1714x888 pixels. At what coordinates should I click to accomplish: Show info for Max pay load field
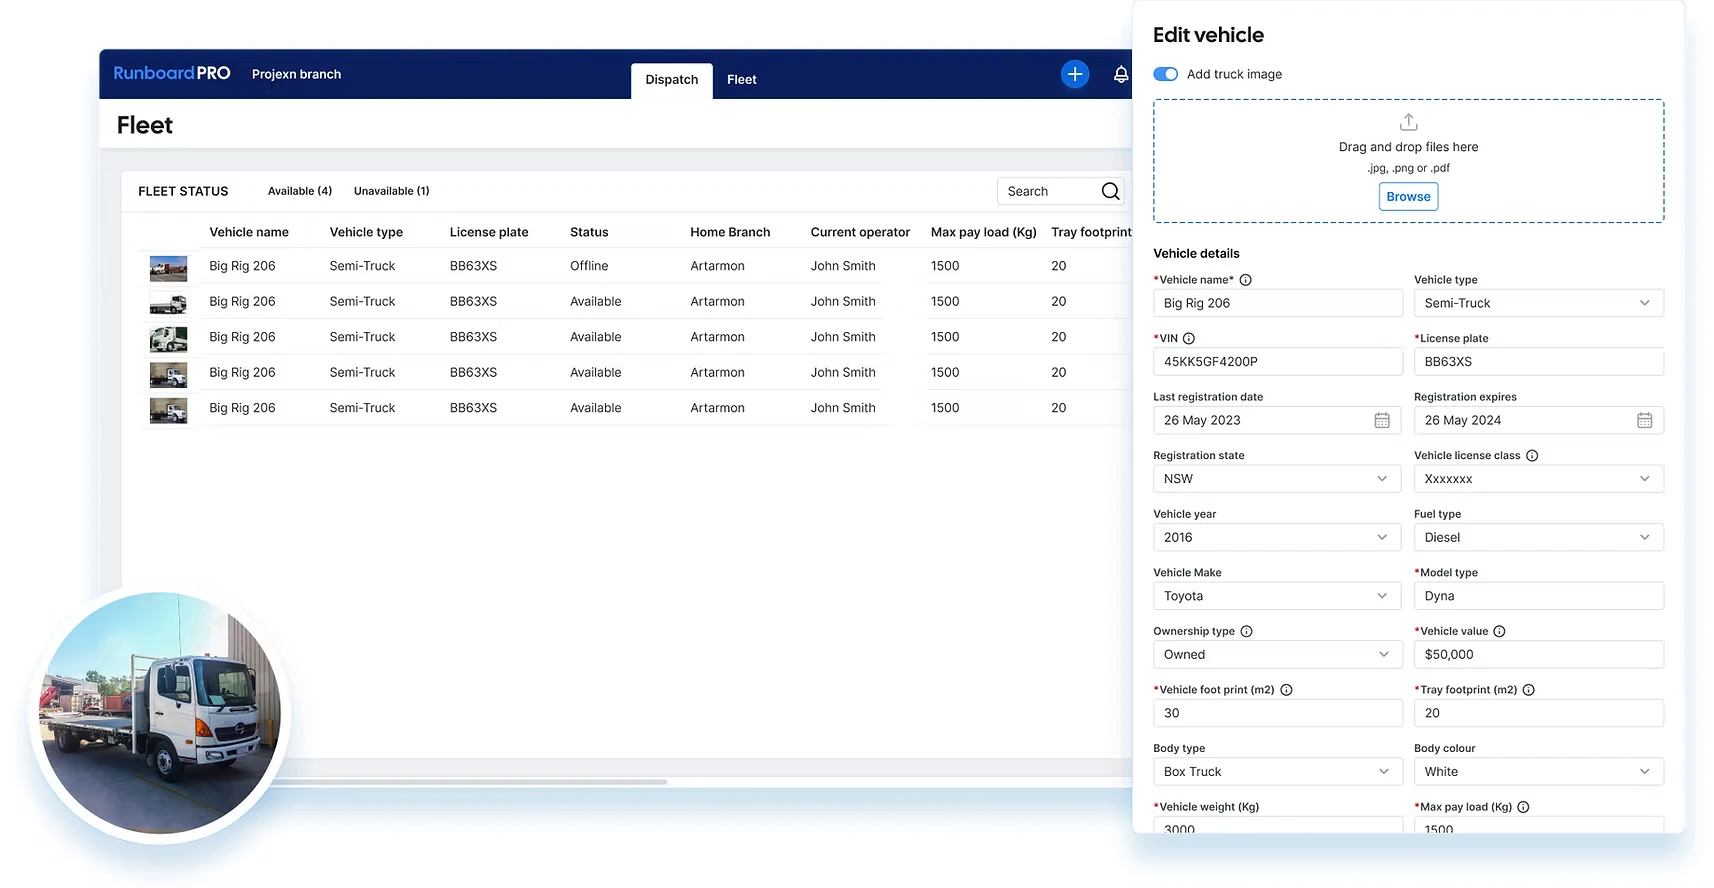[1523, 807]
